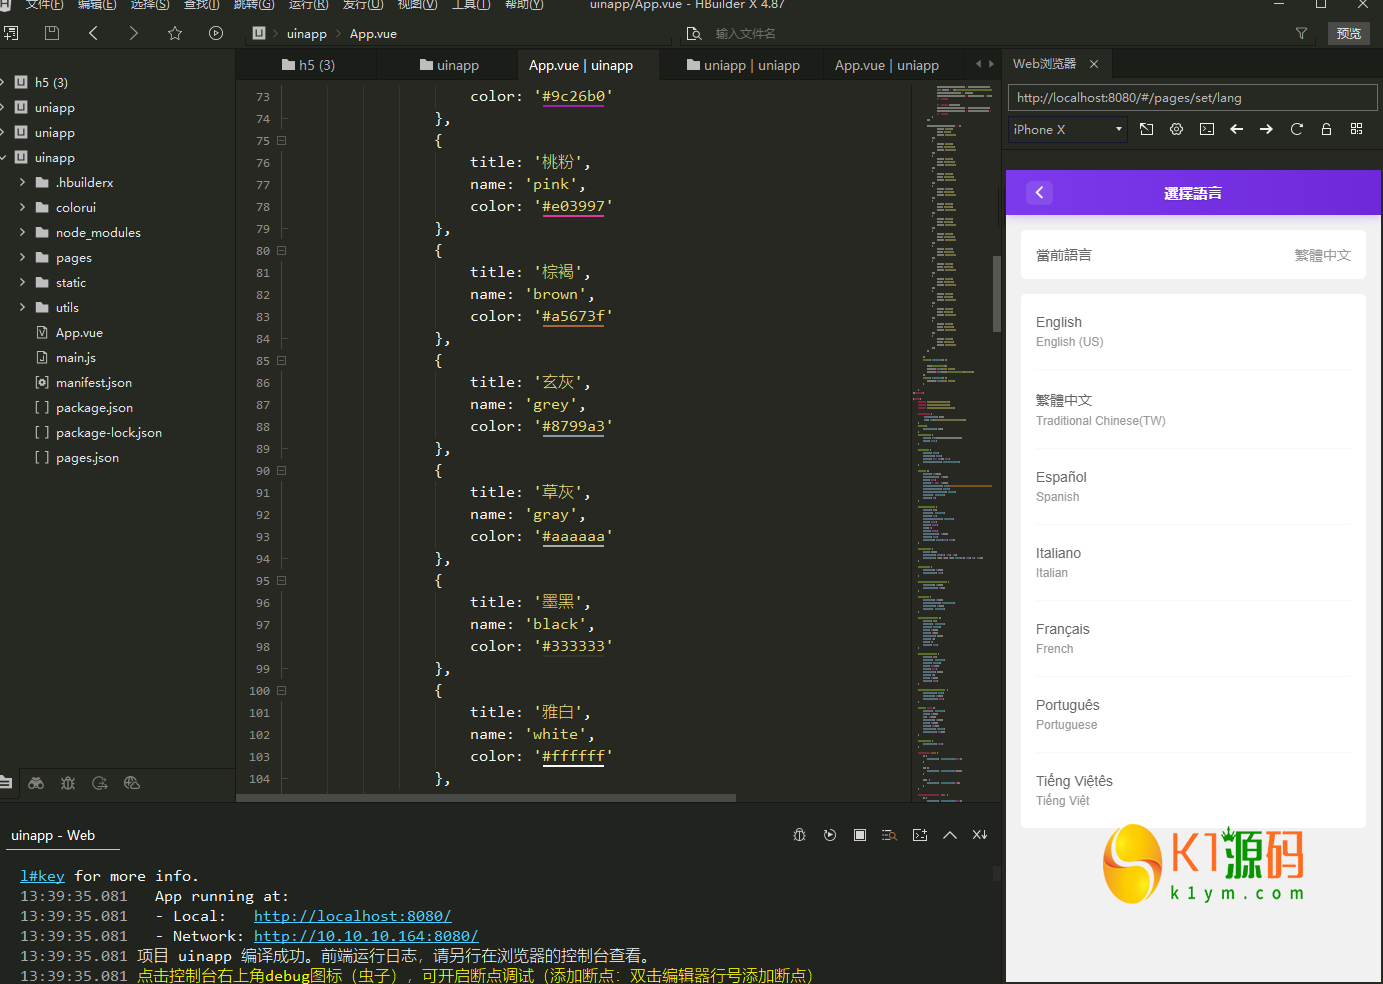The image size is (1383, 984).
Task: Refresh the built-in web browser preview
Action: click(x=1297, y=129)
